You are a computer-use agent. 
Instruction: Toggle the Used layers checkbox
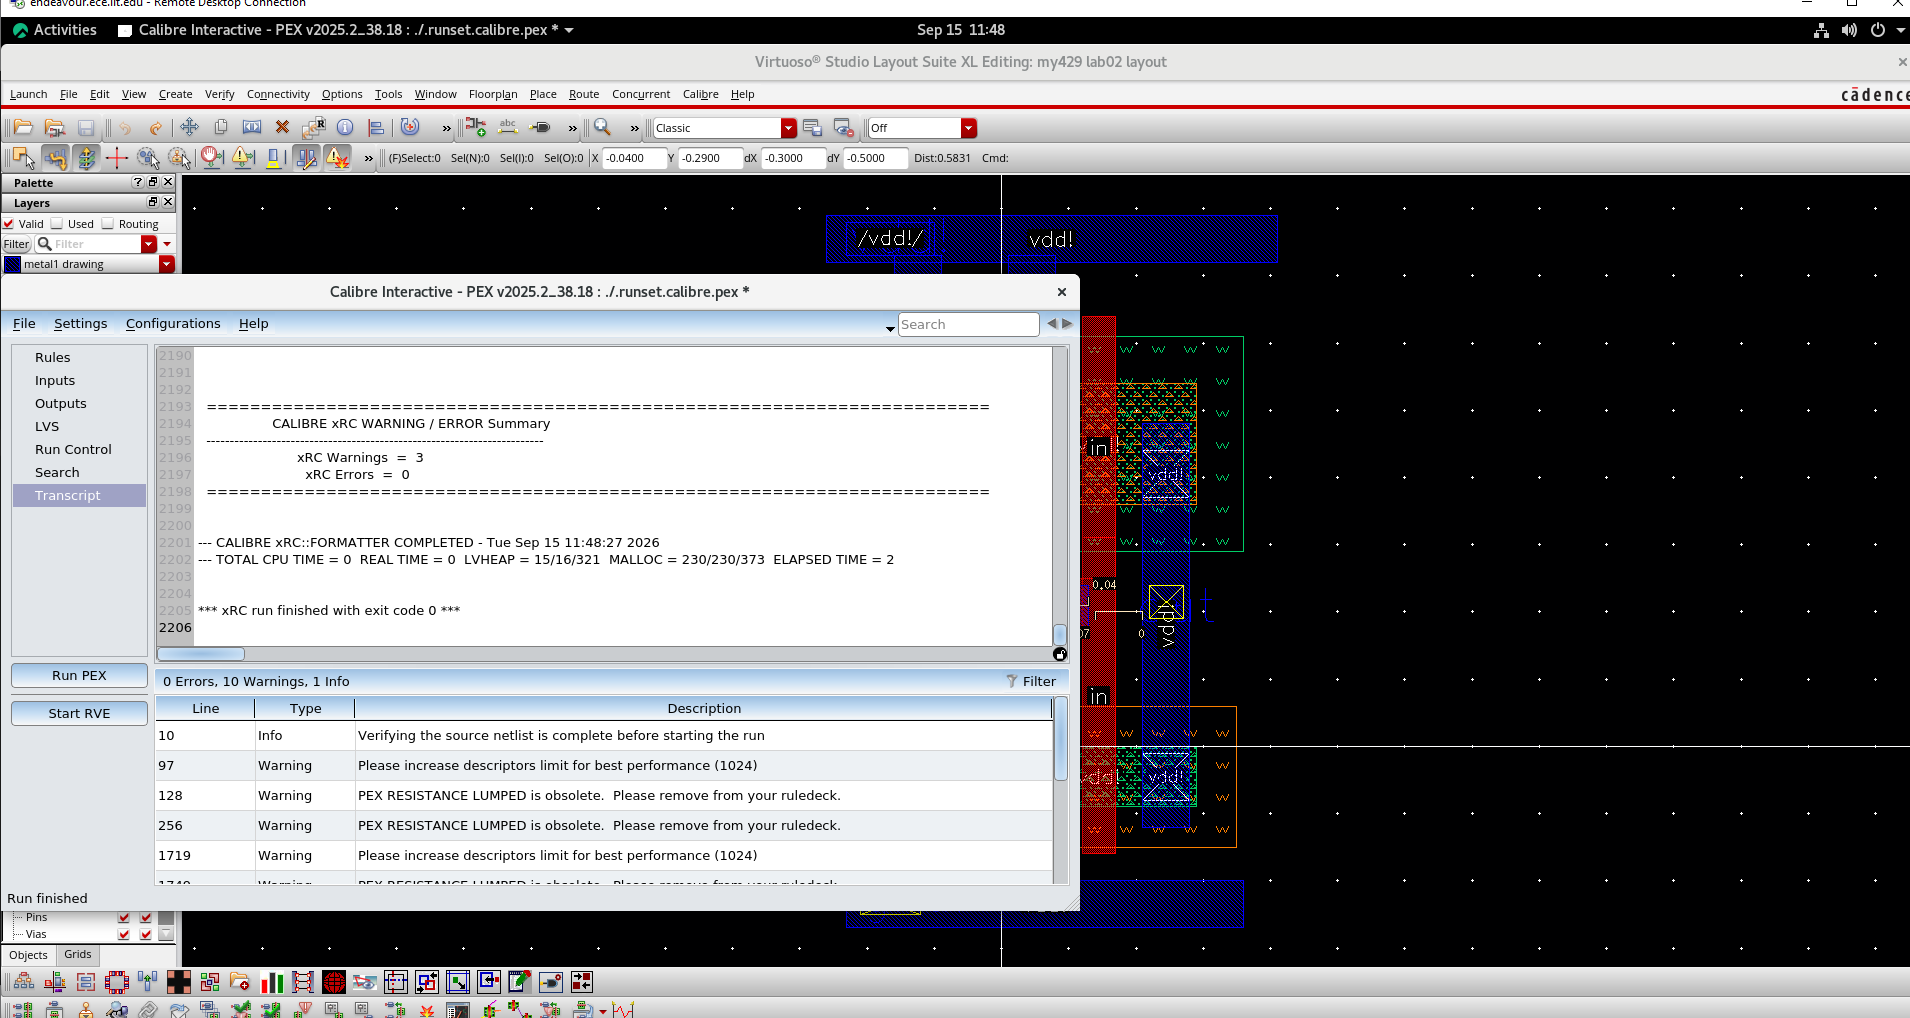57,224
